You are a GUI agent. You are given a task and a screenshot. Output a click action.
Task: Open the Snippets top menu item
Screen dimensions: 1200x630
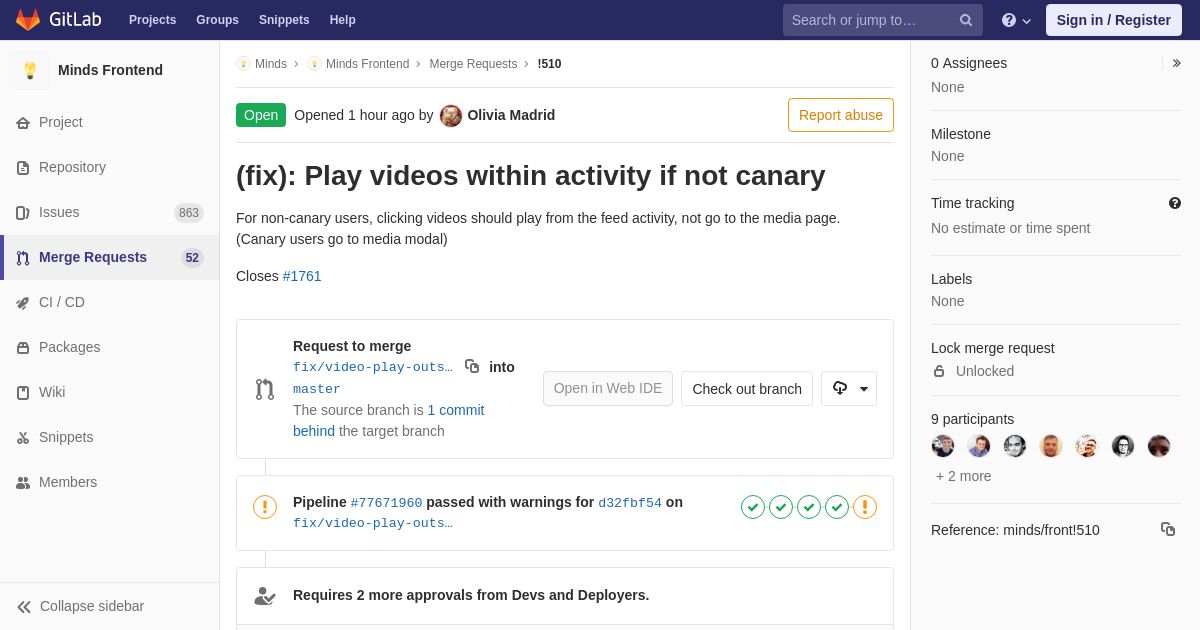284,20
